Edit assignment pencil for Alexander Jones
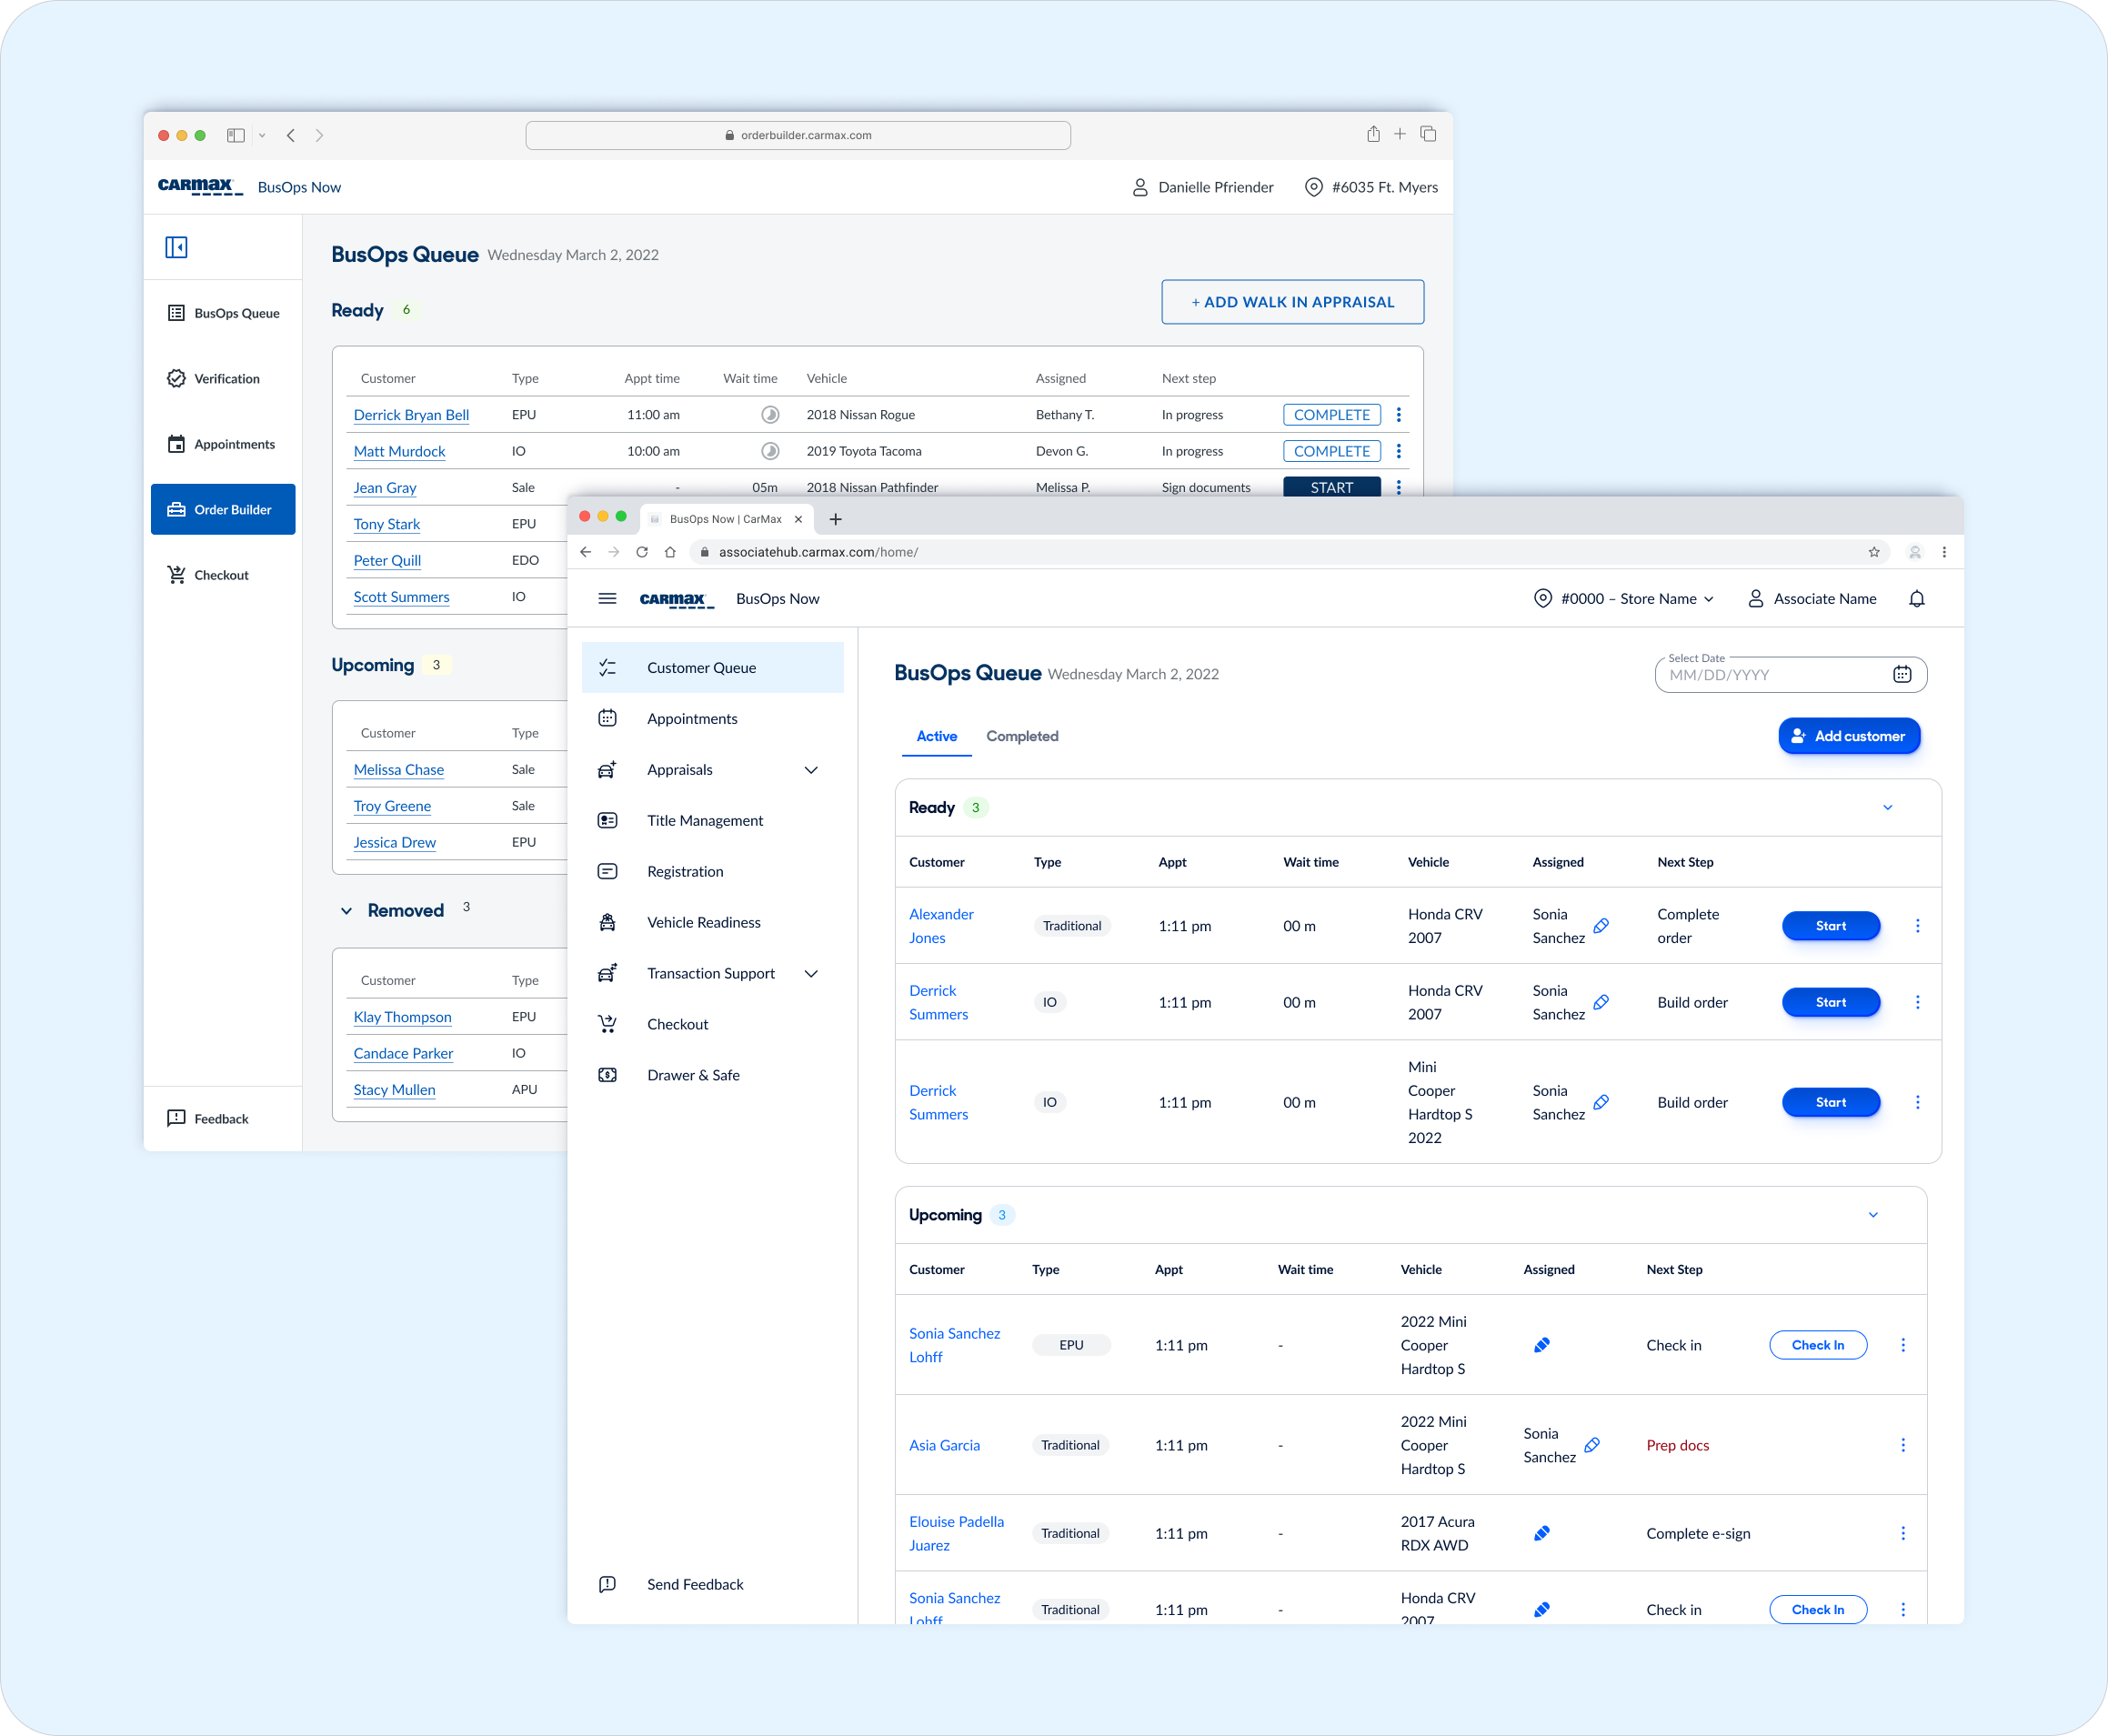Image resolution: width=2108 pixels, height=1736 pixels. [x=1601, y=926]
